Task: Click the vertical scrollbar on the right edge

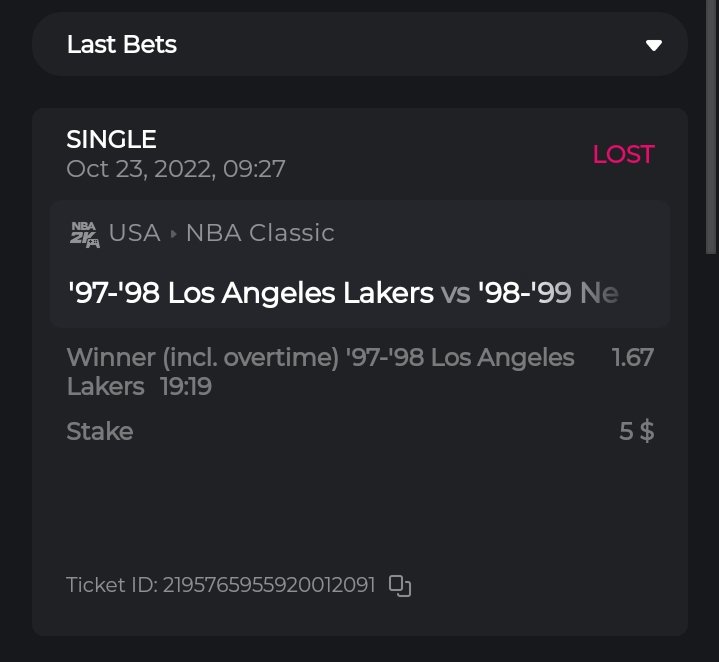Action: 712,130
